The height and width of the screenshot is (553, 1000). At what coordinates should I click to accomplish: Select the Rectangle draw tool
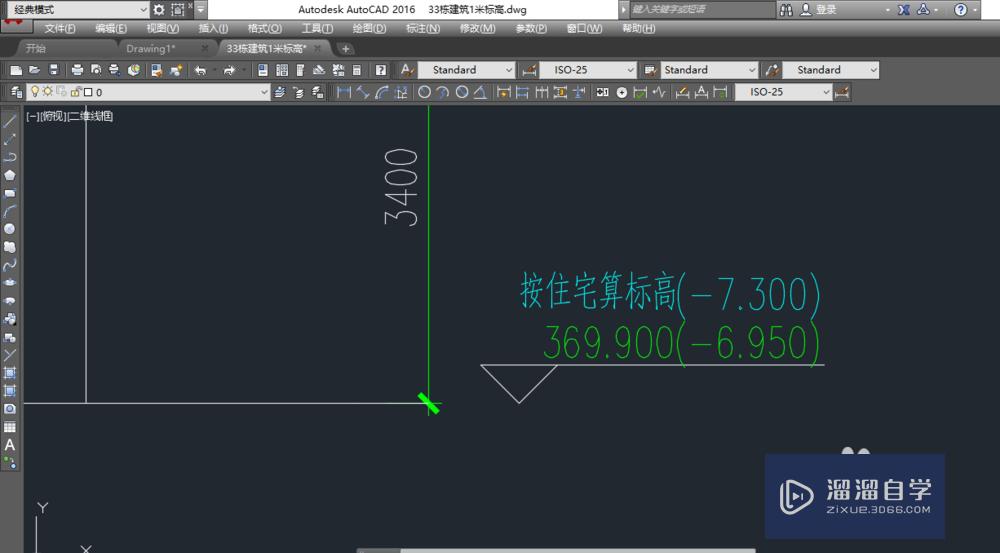click(10, 193)
